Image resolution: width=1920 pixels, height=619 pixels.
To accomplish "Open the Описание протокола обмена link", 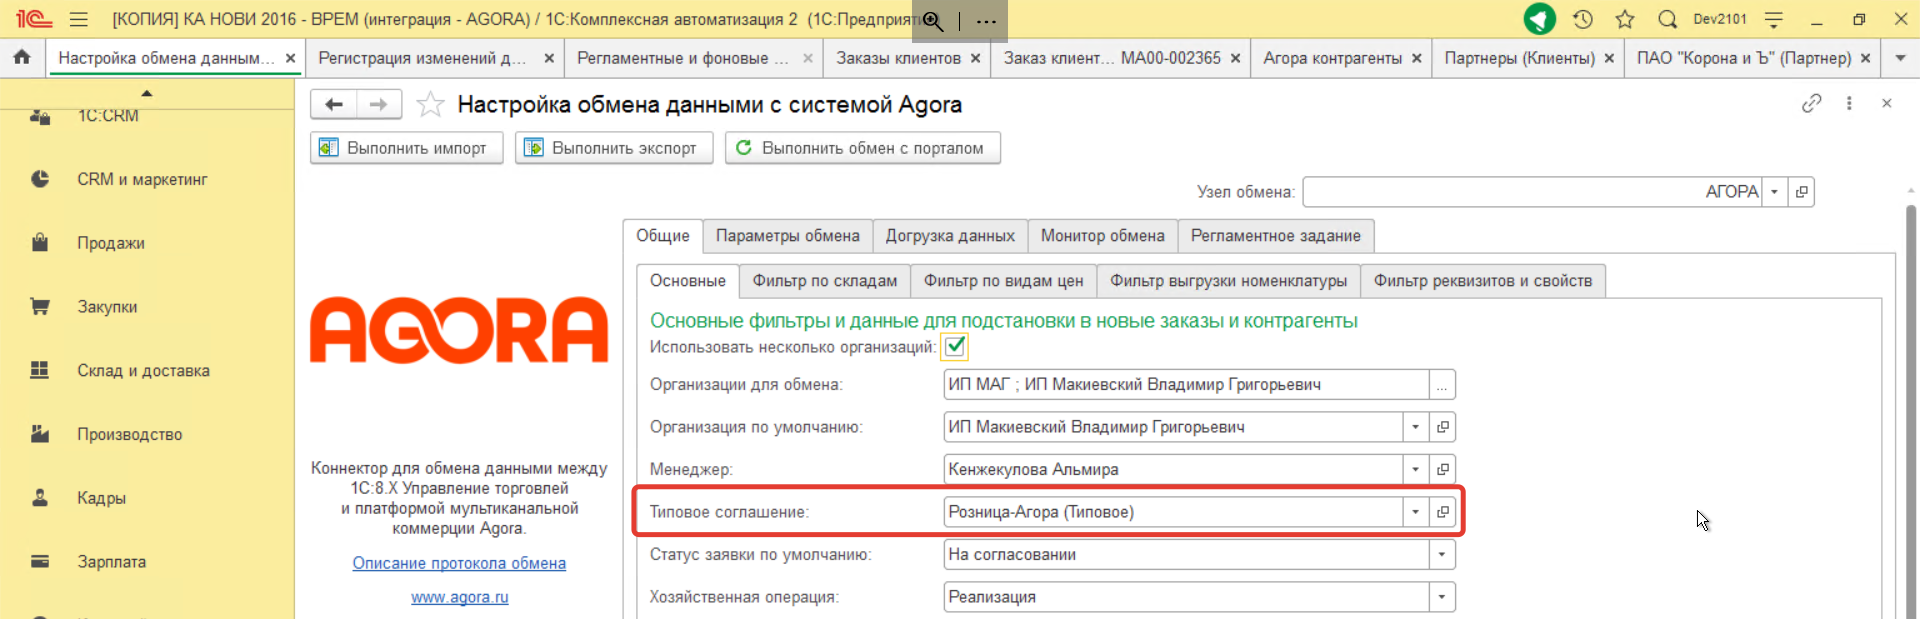I will [459, 563].
